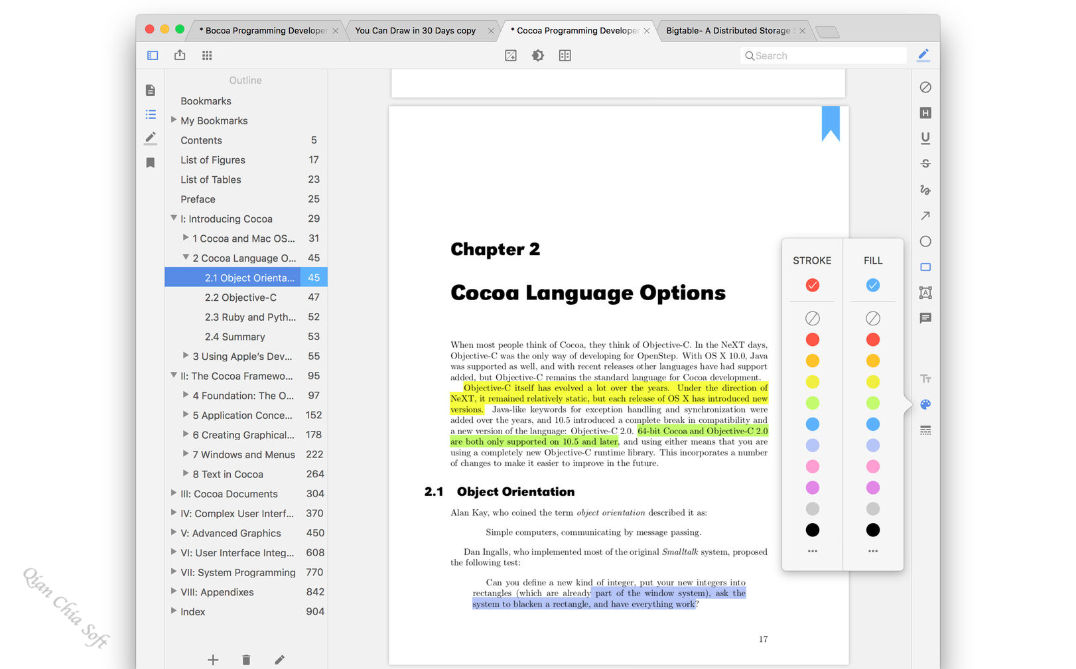The image size is (1076, 669).
Task: Select the Rectangle shape tool
Action: [x=926, y=267]
